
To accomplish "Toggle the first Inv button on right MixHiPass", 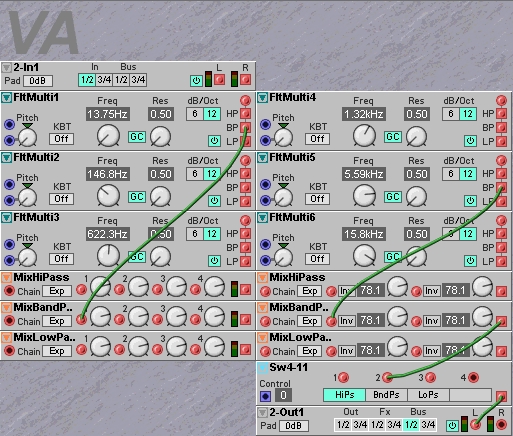I will (346, 291).
